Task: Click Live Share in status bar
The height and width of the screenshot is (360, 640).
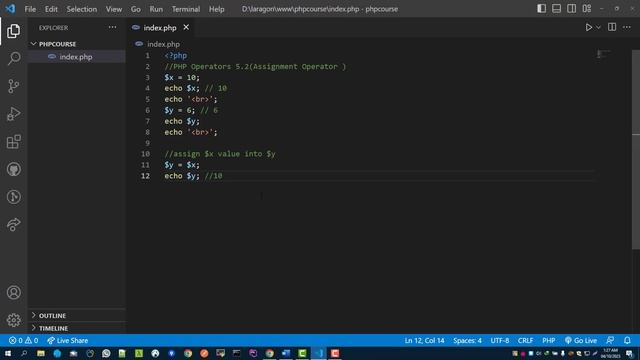Action: 68,340
